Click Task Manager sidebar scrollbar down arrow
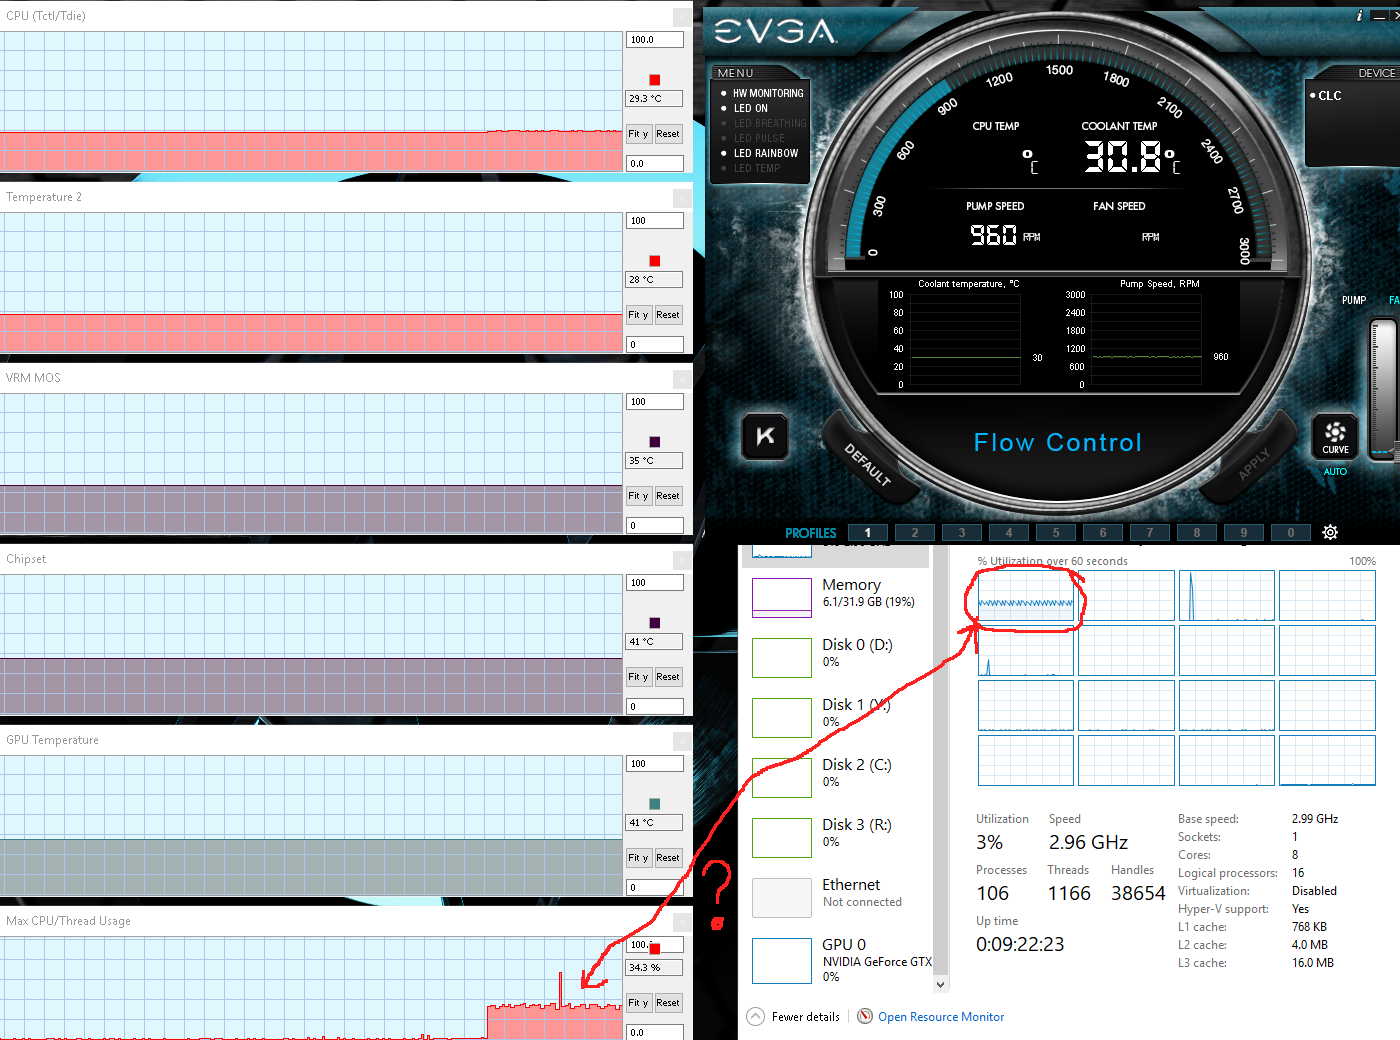Viewport: 1400px width, 1040px height. [x=940, y=984]
